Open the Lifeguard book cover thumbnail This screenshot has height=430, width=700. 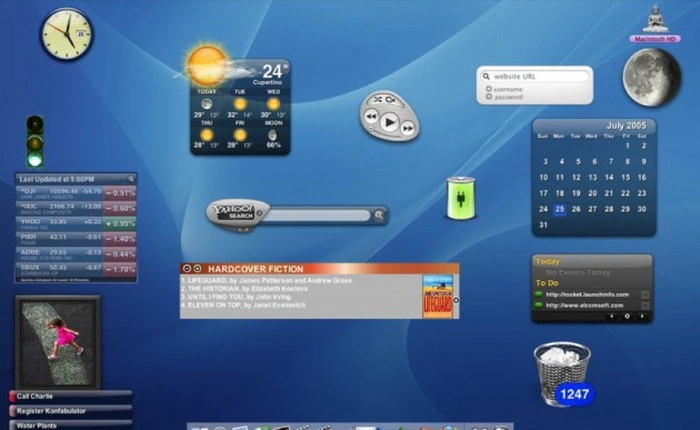click(x=438, y=296)
